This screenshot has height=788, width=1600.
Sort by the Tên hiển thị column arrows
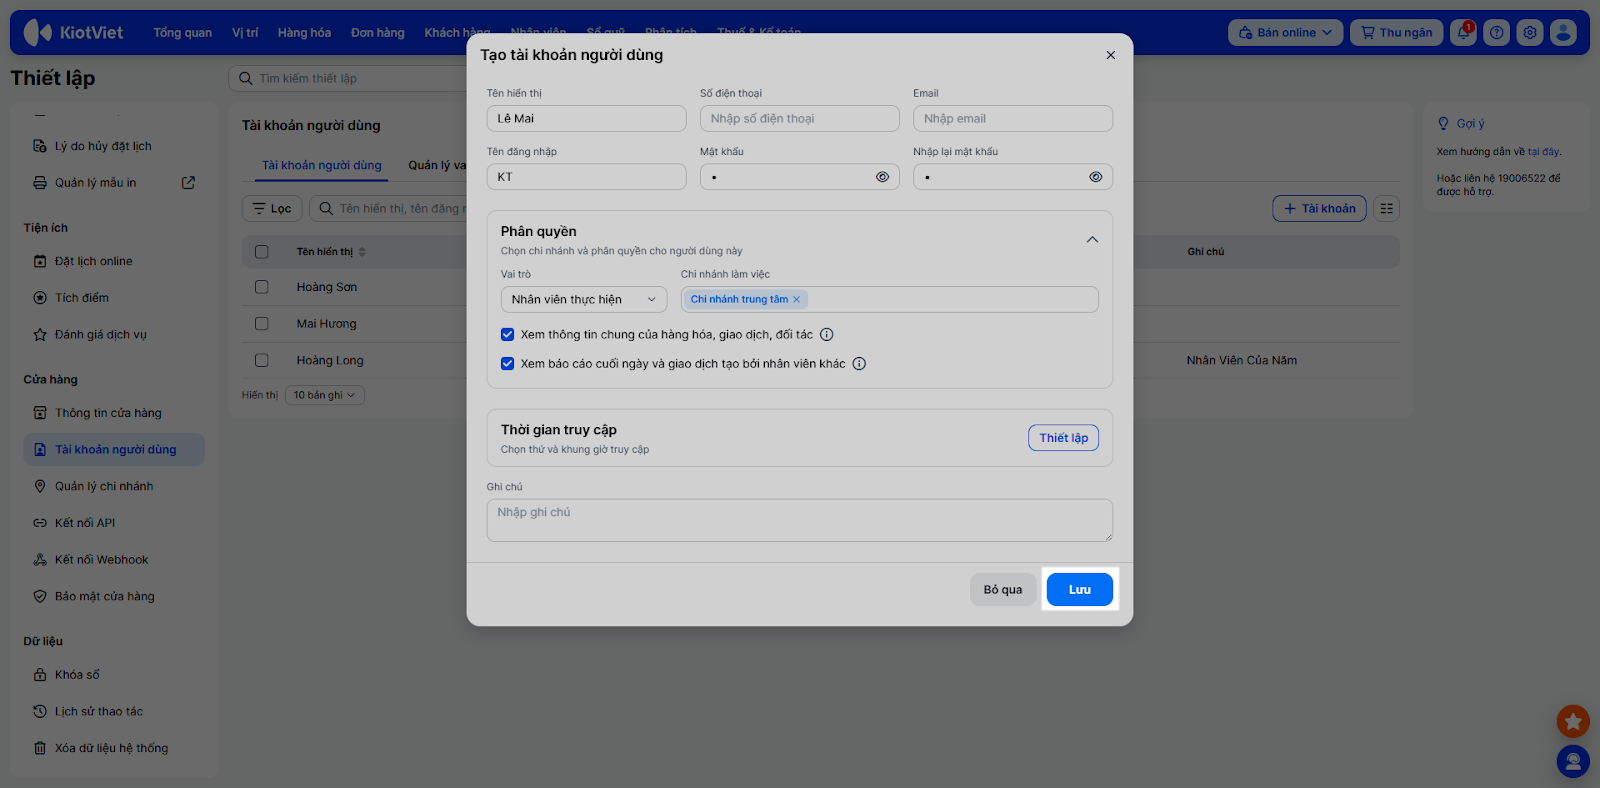point(362,252)
